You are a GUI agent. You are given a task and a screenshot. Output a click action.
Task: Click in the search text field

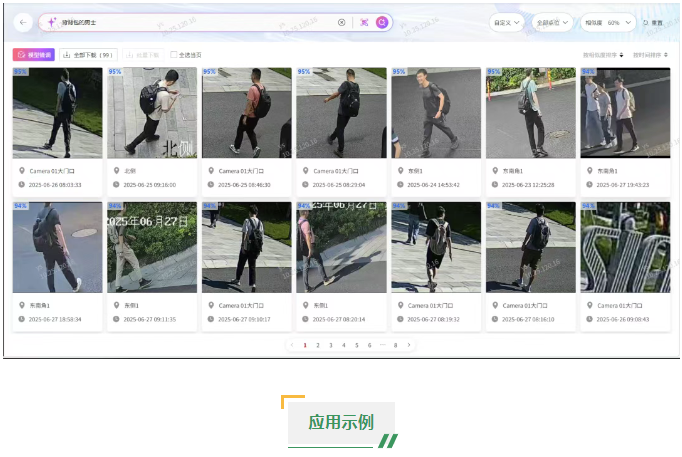(196, 22)
